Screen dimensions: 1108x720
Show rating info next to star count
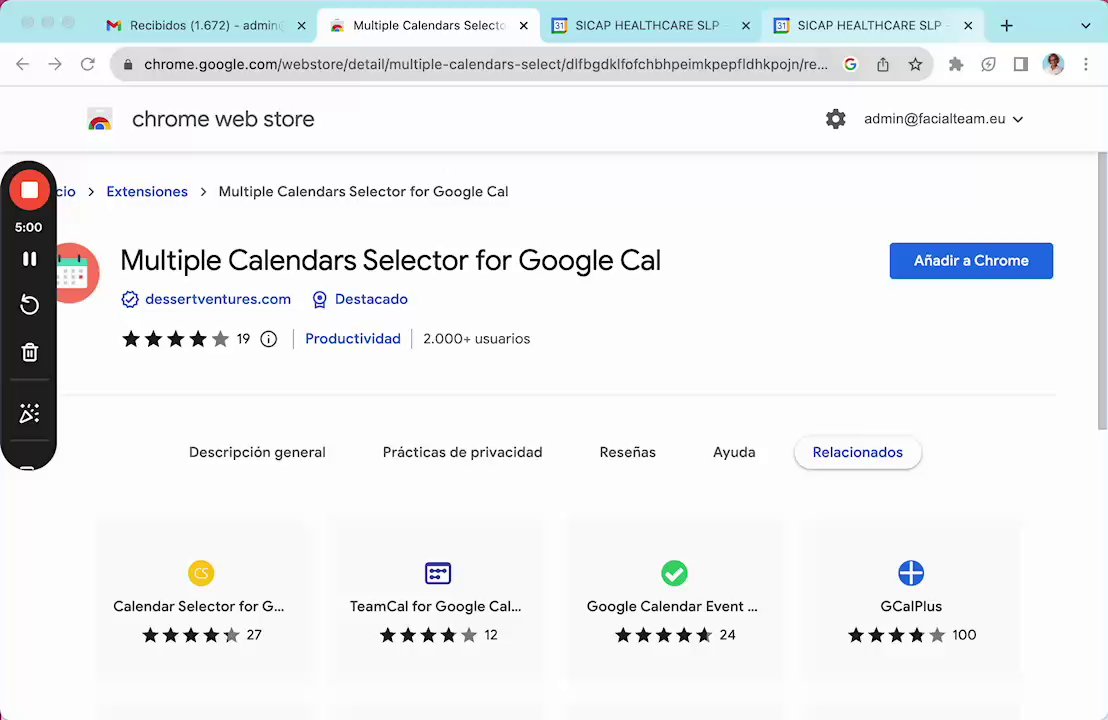point(268,339)
